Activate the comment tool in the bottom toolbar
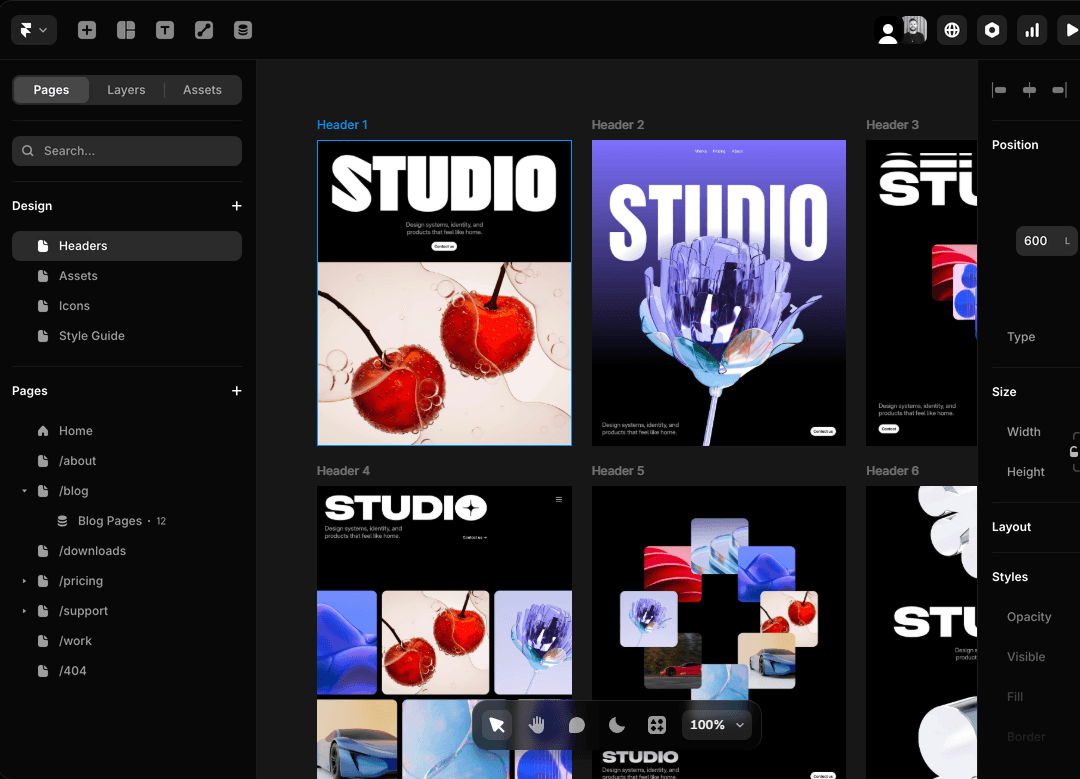 click(x=577, y=725)
